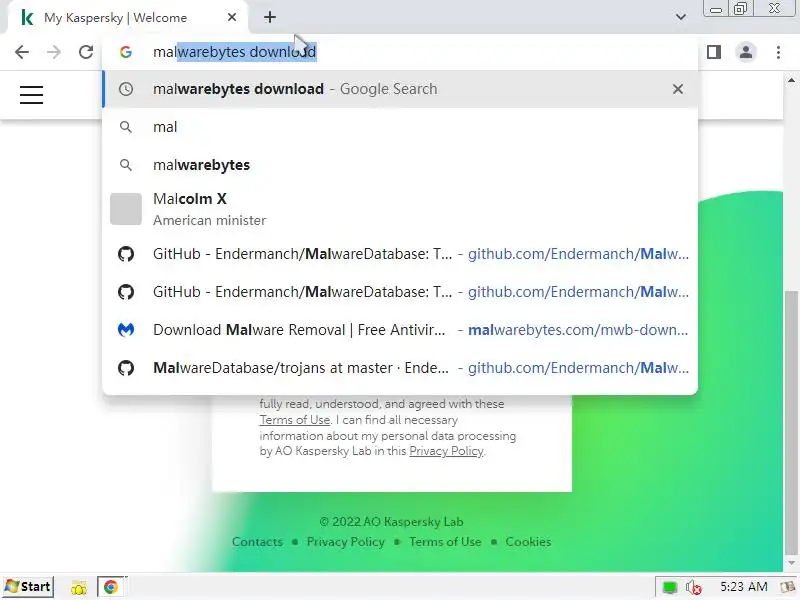Viewport: 800px width, 600px height.
Task: Click the Malcolm X thumbnail image
Action: click(x=126, y=209)
